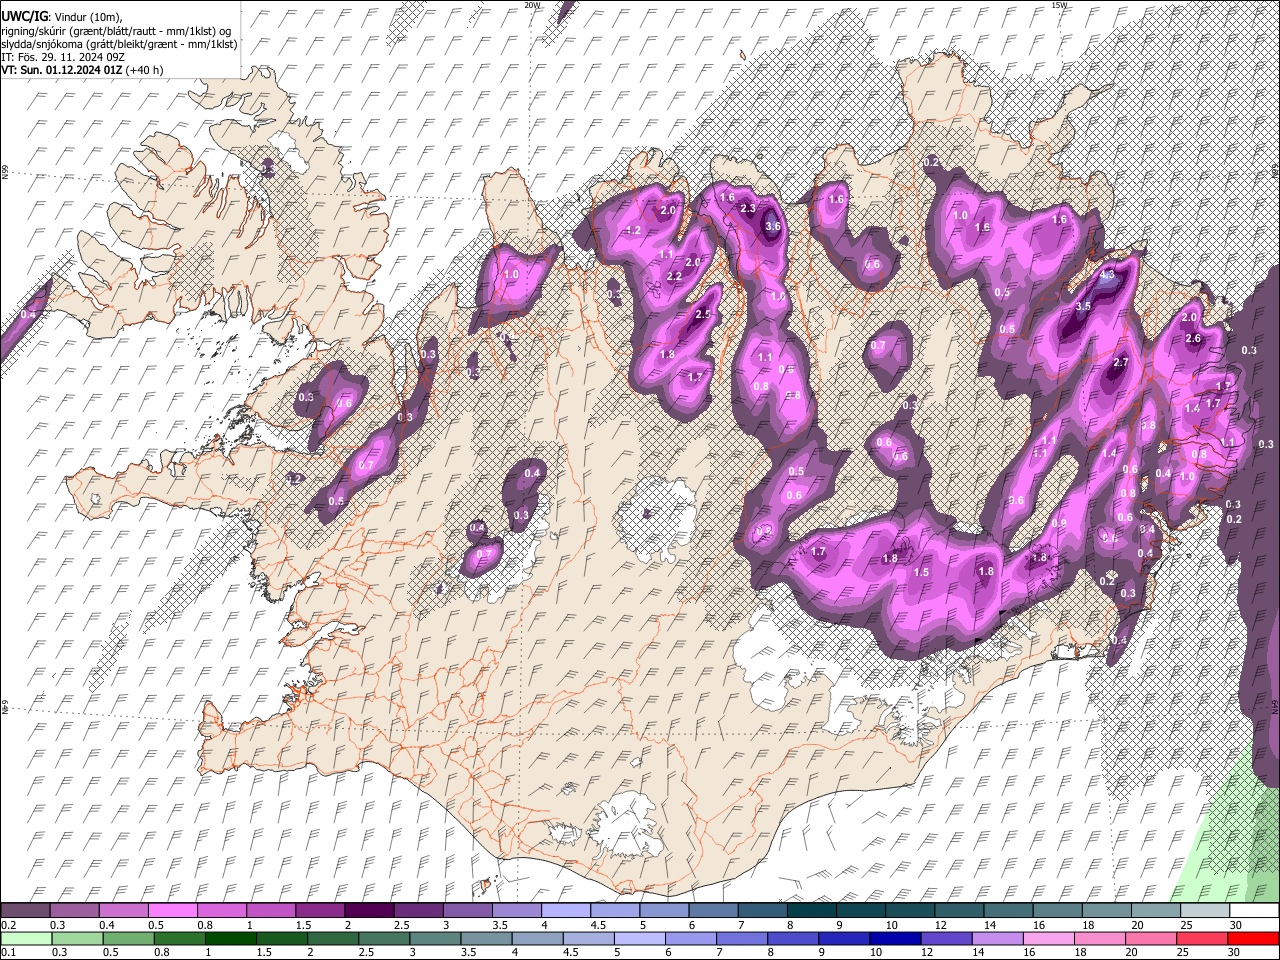Click lower purple swatch between 12 and 14
Viewport: 1280px width, 960px height.
tap(946, 938)
